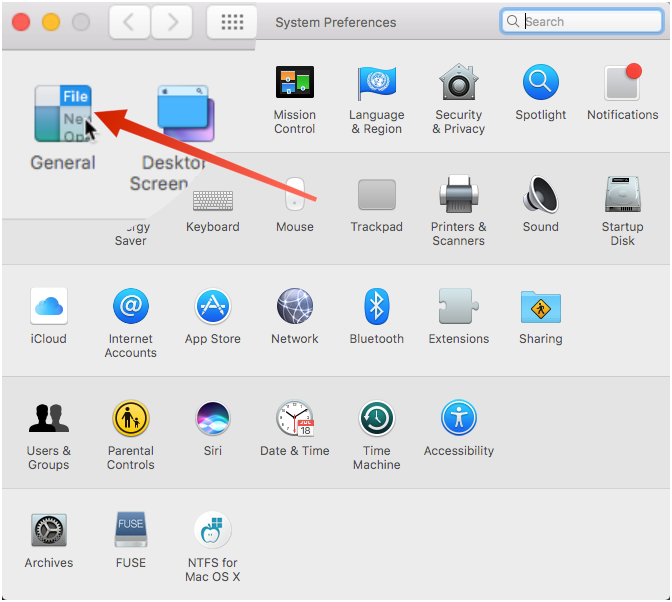Click the forward navigation arrow
The width and height of the screenshot is (672, 602).
pyautogui.click(x=172, y=22)
